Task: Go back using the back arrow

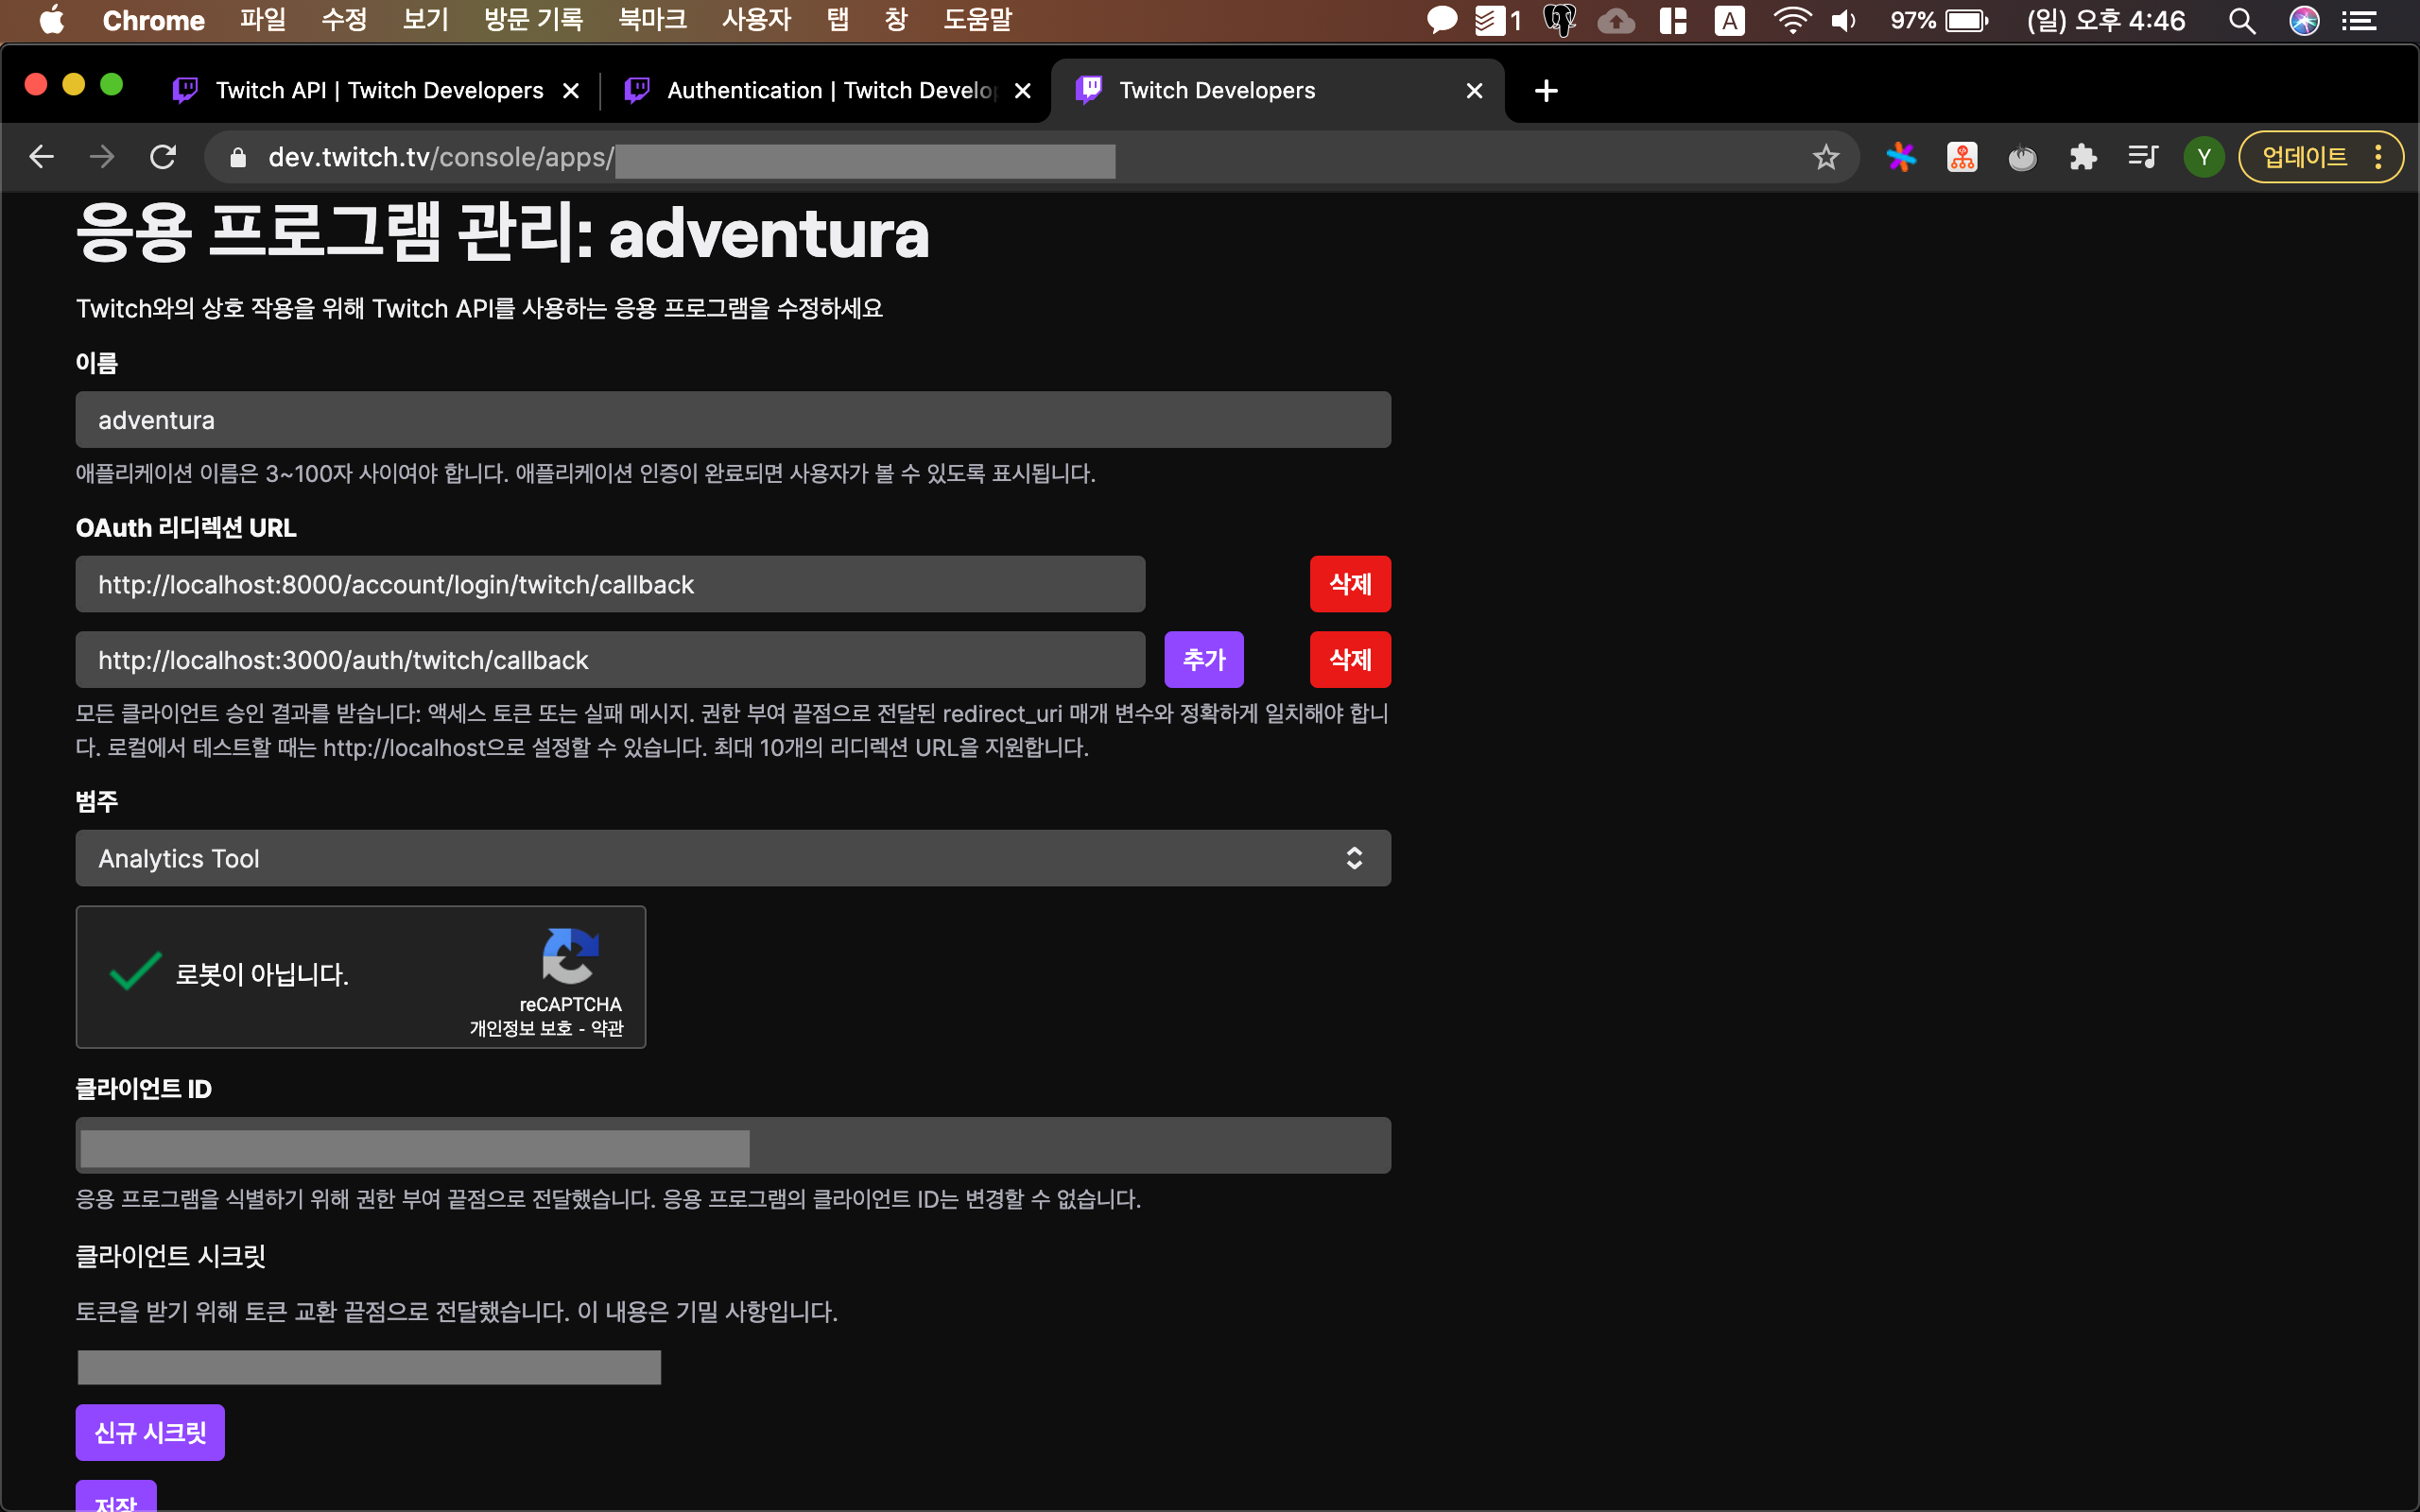Action: click(x=41, y=157)
